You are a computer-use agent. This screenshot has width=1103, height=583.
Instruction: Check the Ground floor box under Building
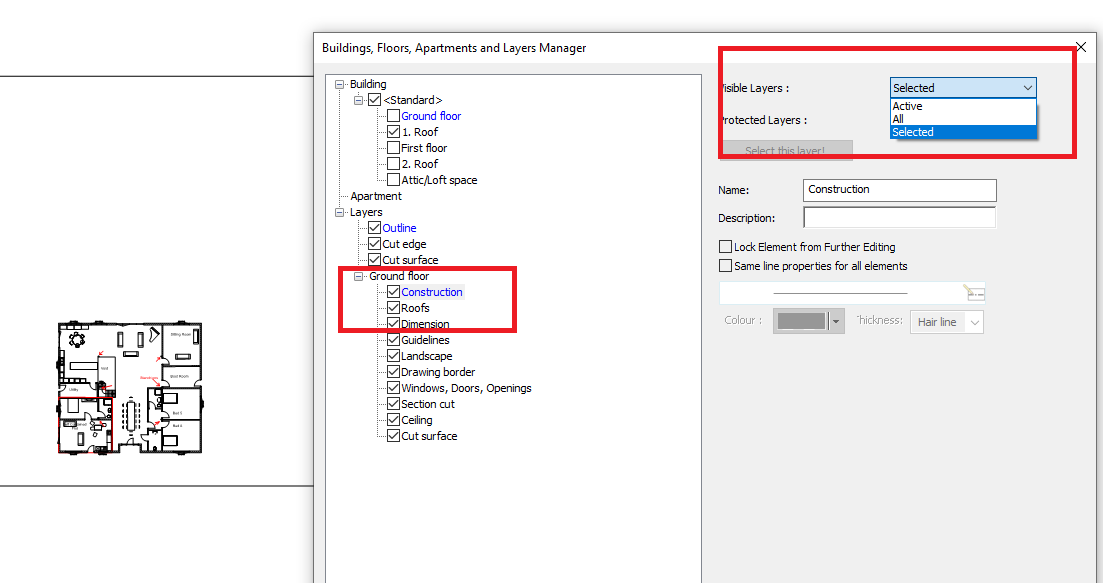click(x=394, y=116)
